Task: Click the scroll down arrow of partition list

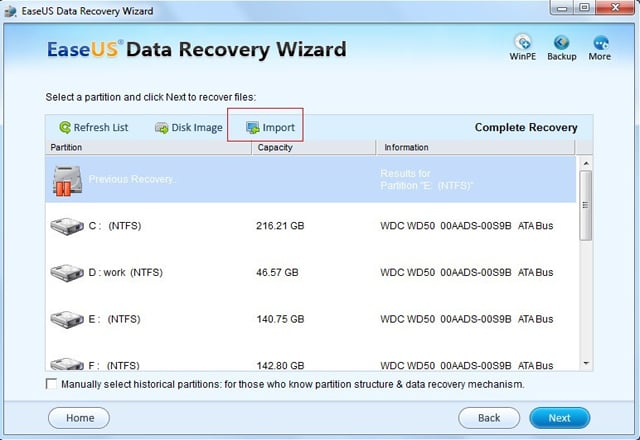Action: 586,363
